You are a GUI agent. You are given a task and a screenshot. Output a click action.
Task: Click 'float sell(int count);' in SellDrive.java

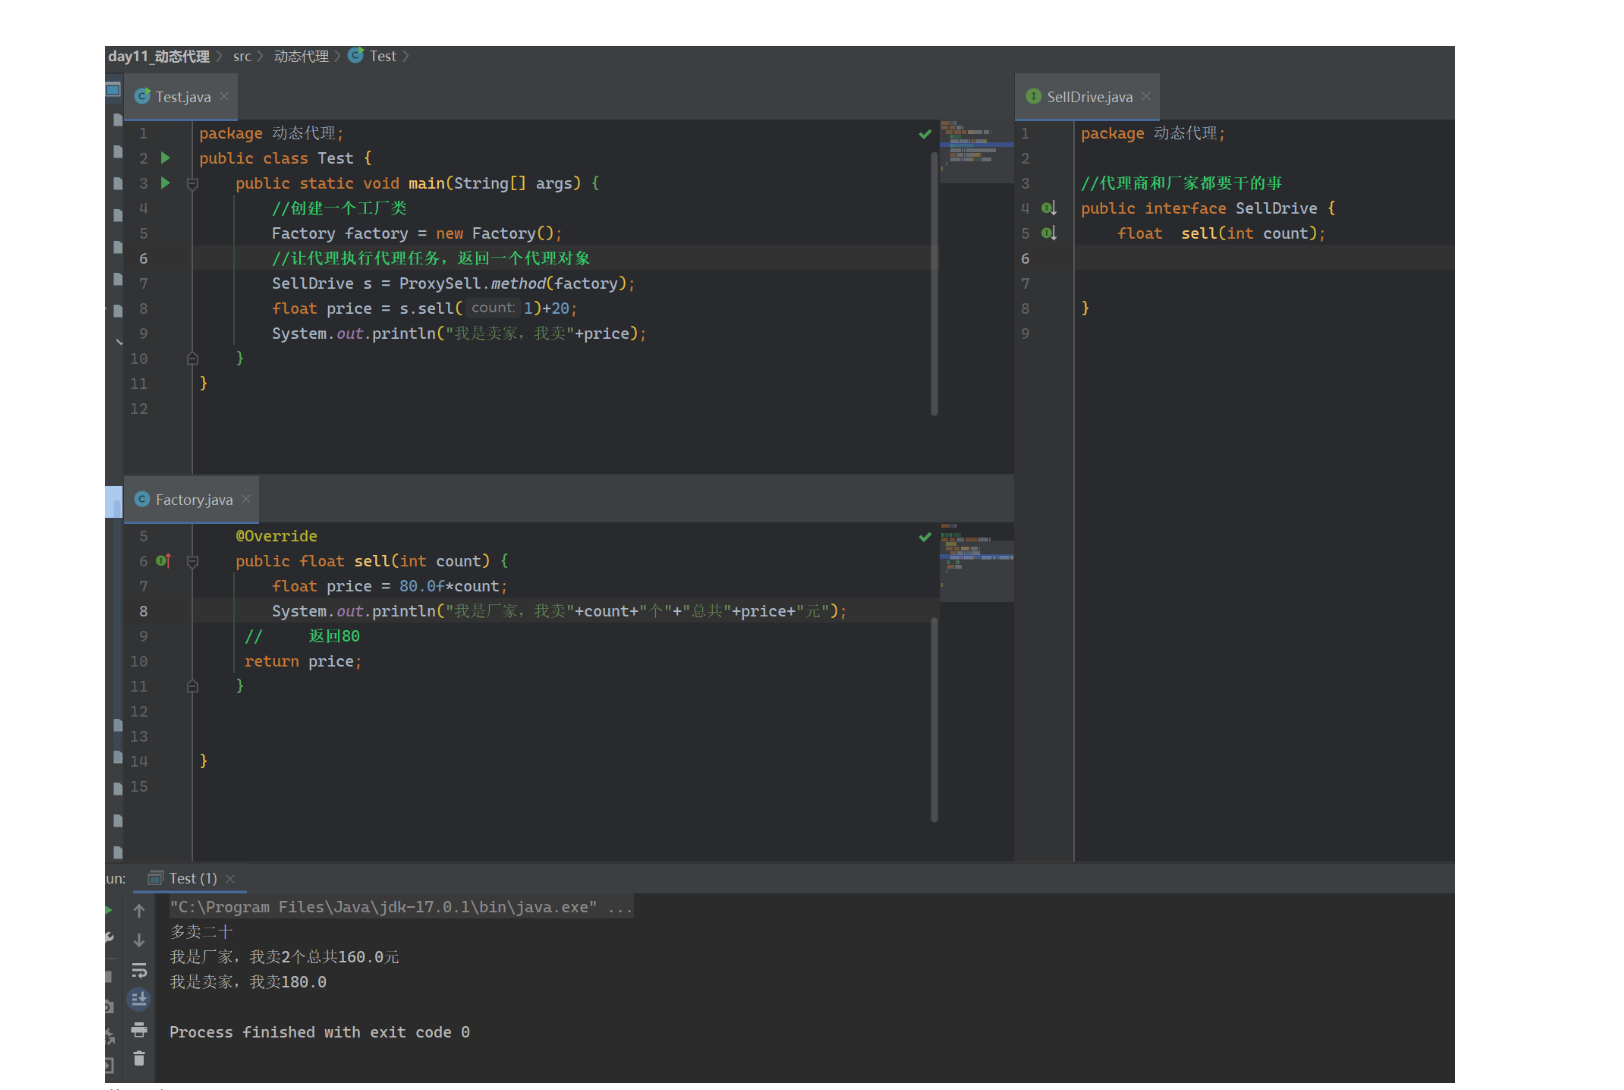click(x=1221, y=233)
